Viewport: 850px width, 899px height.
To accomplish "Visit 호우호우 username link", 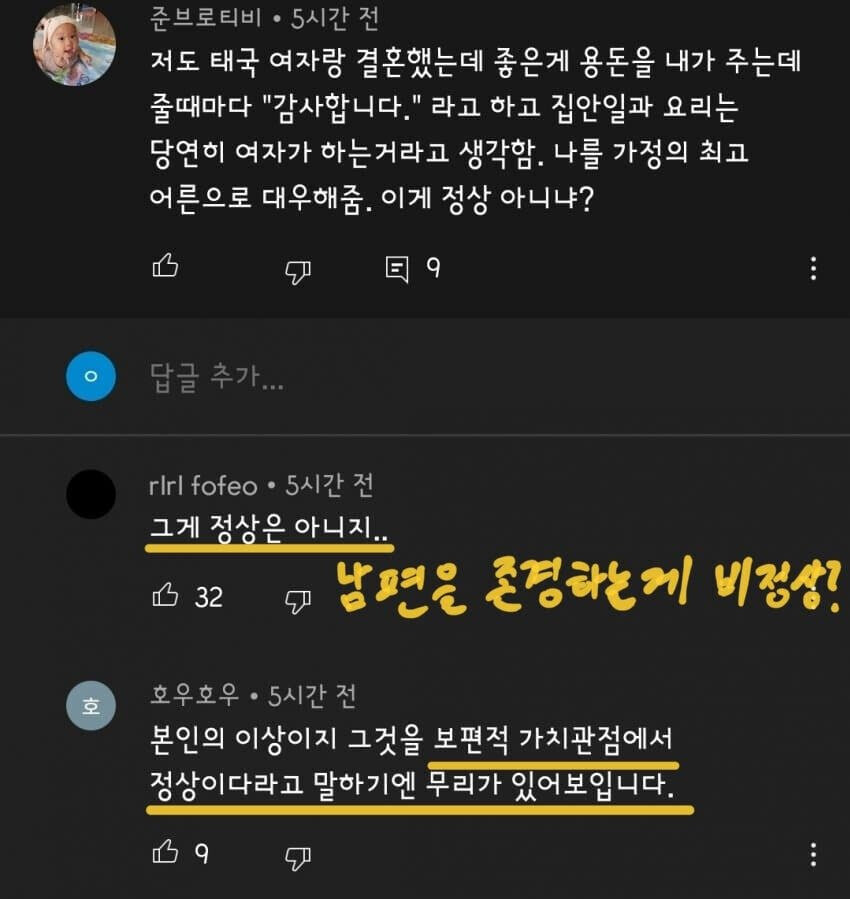I will pyautogui.click(x=194, y=695).
